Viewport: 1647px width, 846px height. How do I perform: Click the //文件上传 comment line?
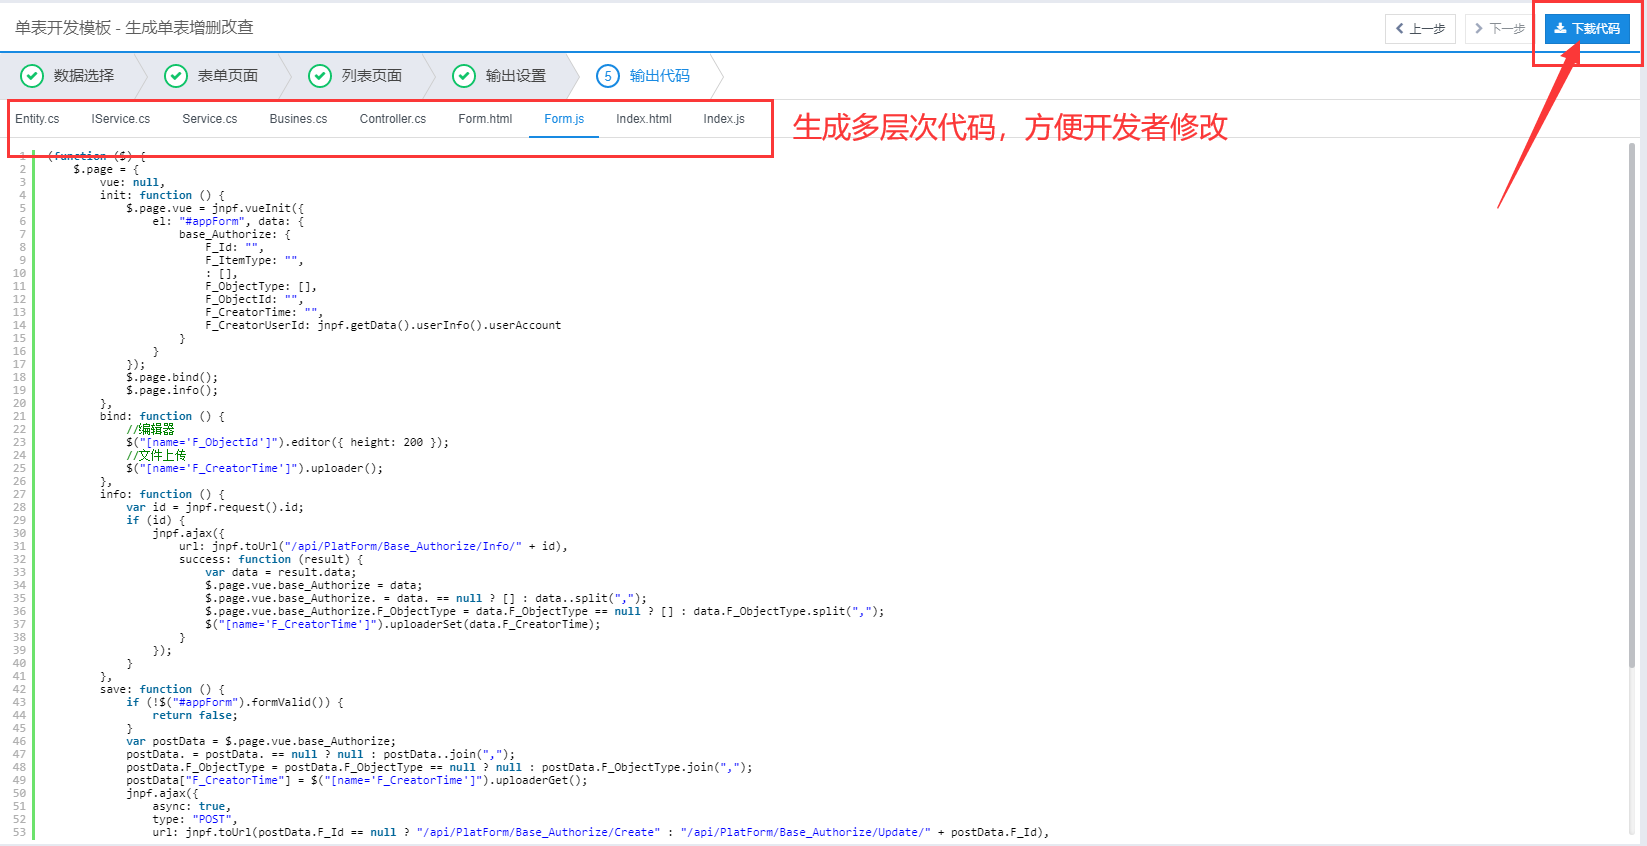click(156, 456)
